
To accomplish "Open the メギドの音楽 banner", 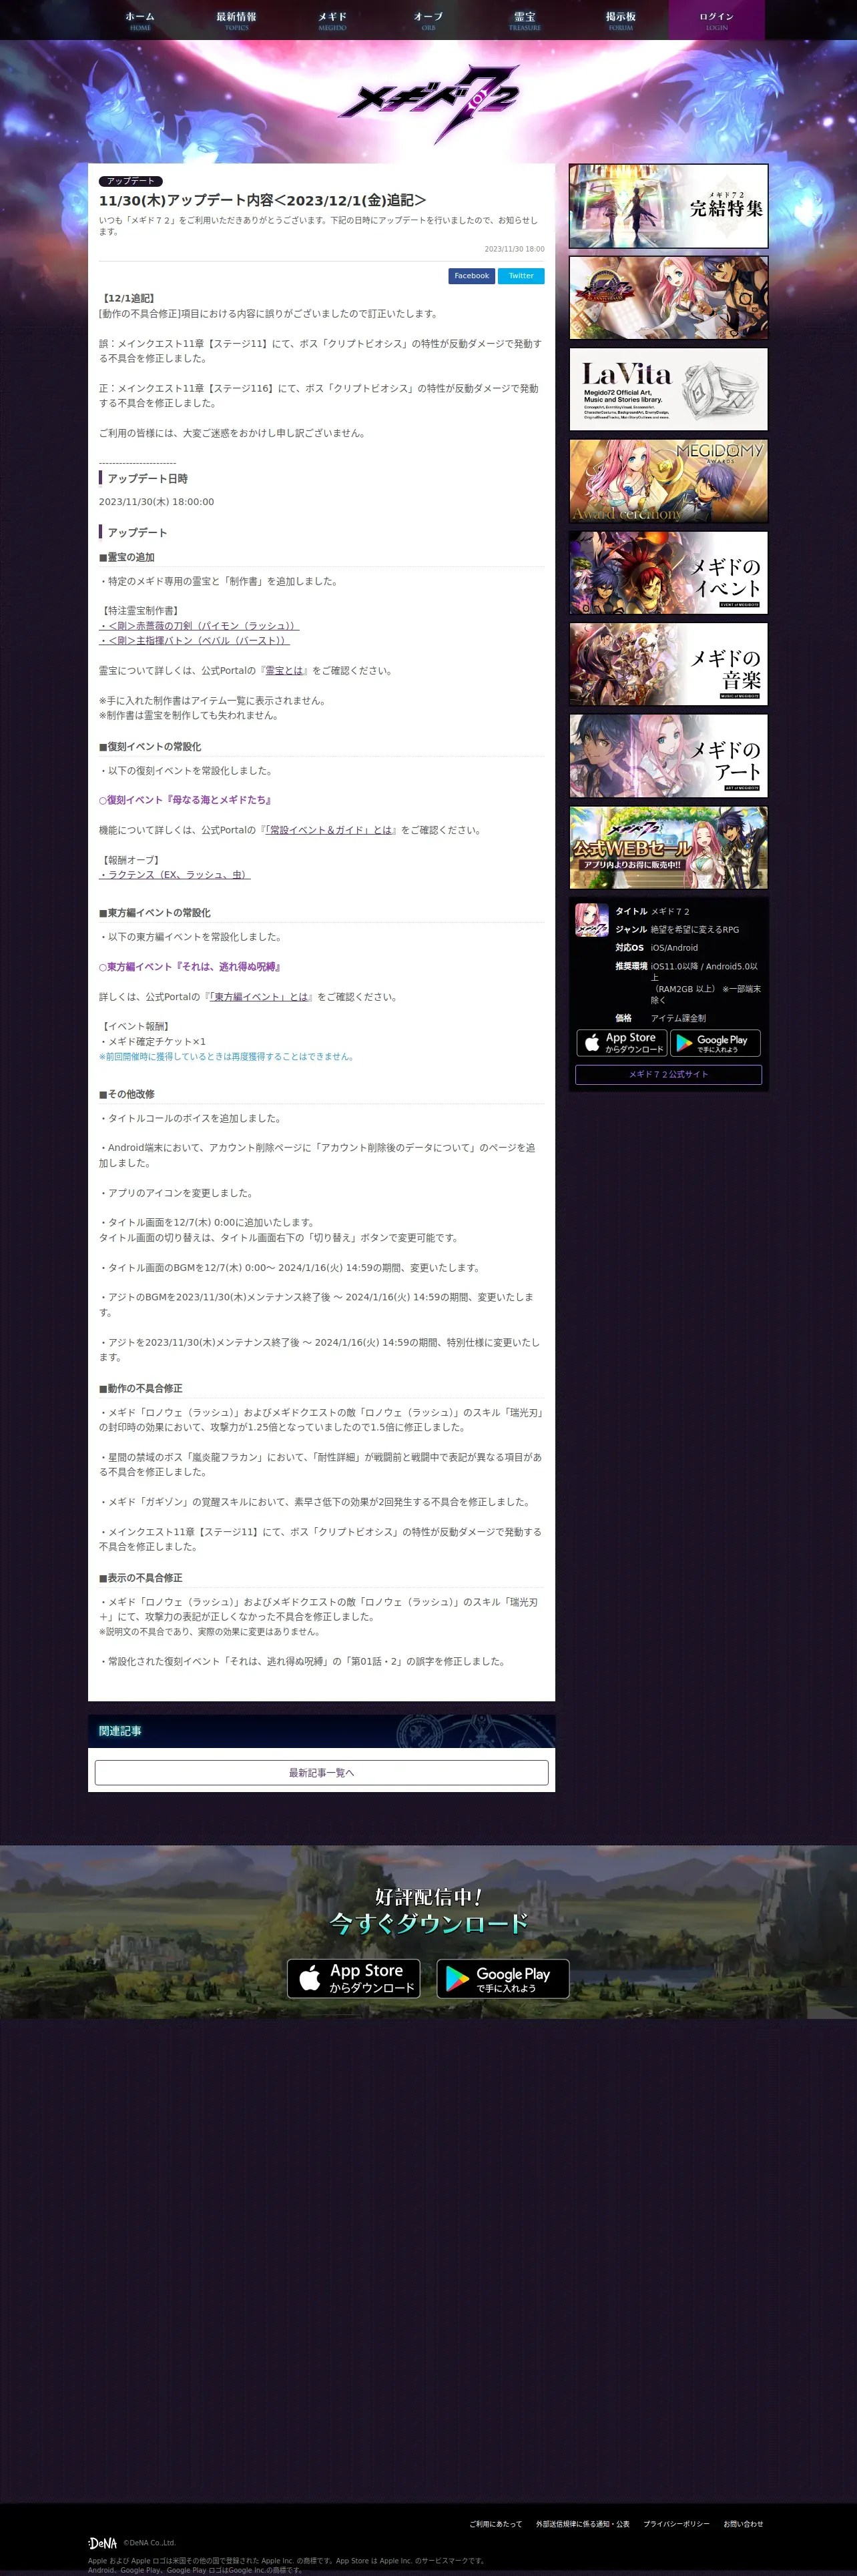I will (668, 664).
